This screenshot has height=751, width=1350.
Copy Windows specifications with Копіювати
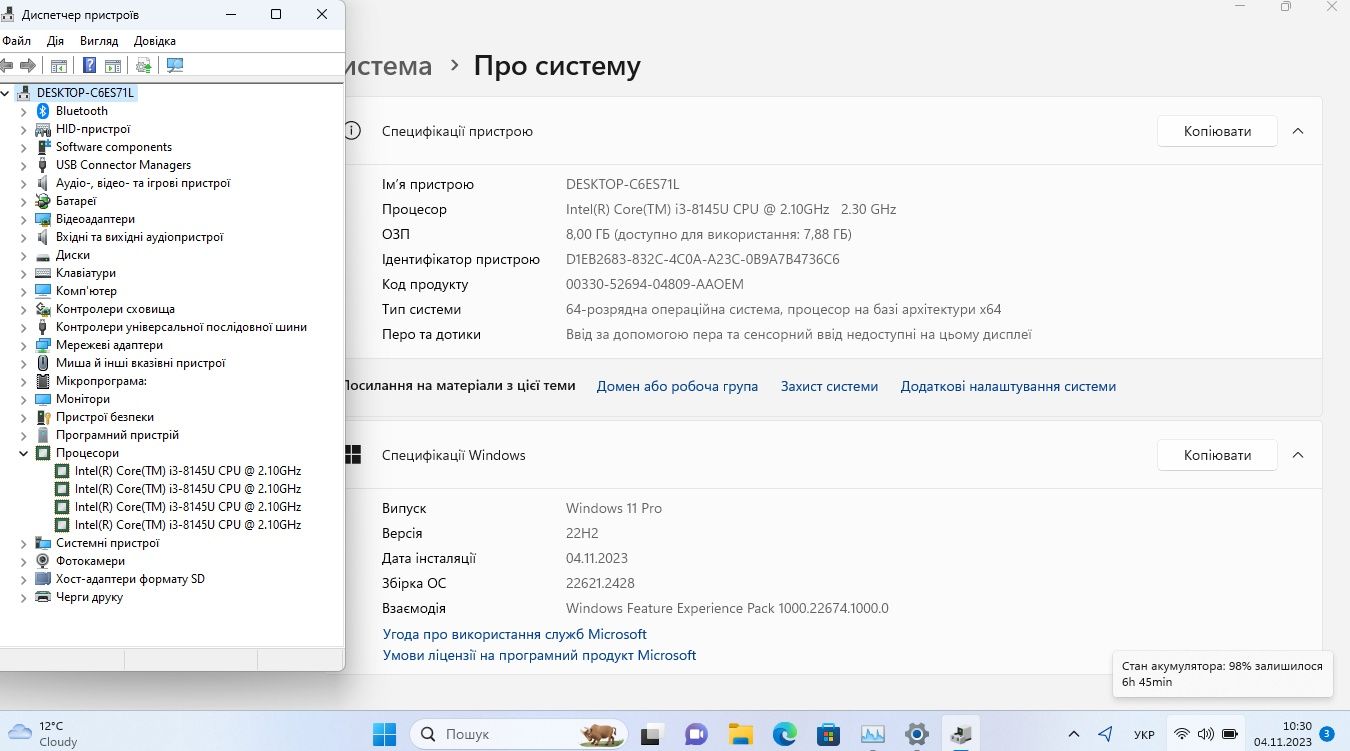click(x=1217, y=455)
